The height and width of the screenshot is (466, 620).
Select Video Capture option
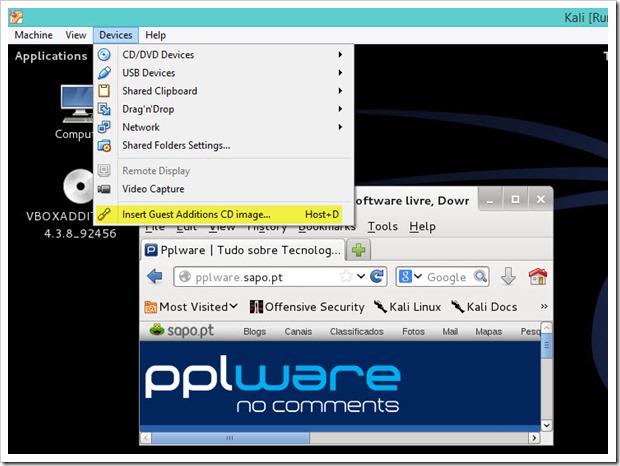tap(223, 189)
